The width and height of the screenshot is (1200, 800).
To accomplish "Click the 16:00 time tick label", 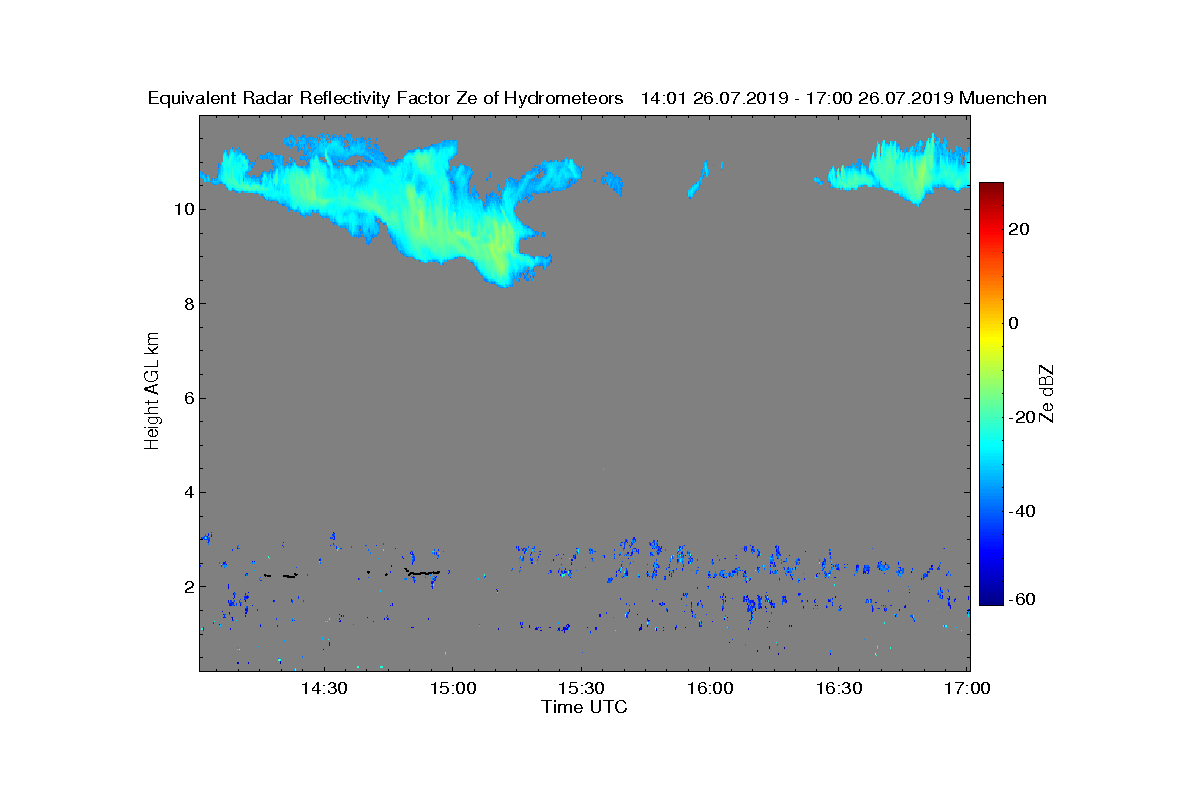I will point(710,688).
